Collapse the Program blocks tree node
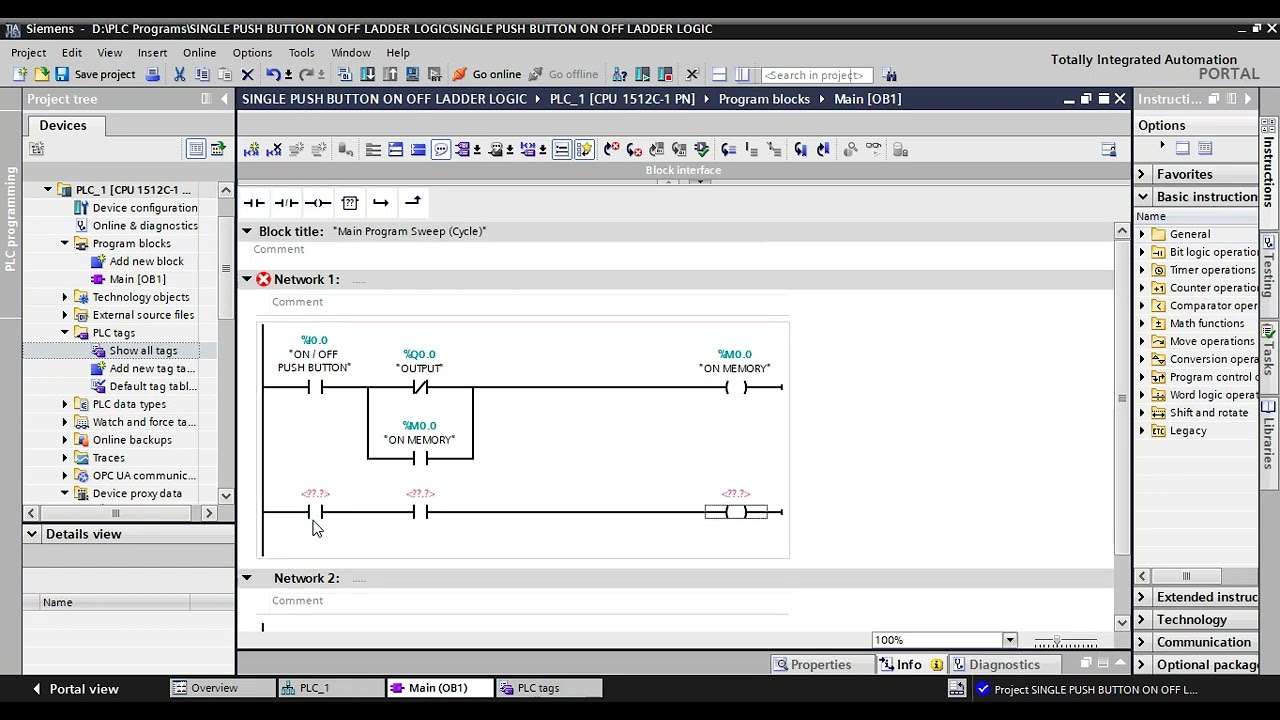The width and height of the screenshot is (1280, 720). click(65, 244)
